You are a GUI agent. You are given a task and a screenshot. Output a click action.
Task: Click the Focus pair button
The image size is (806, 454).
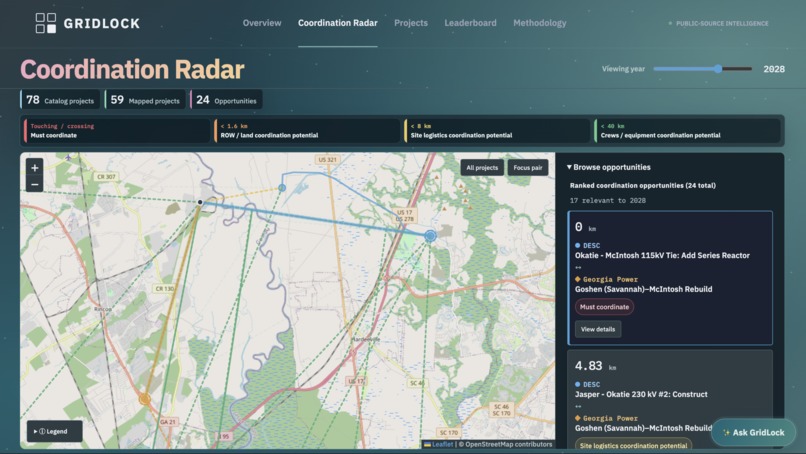coord(528,168)
